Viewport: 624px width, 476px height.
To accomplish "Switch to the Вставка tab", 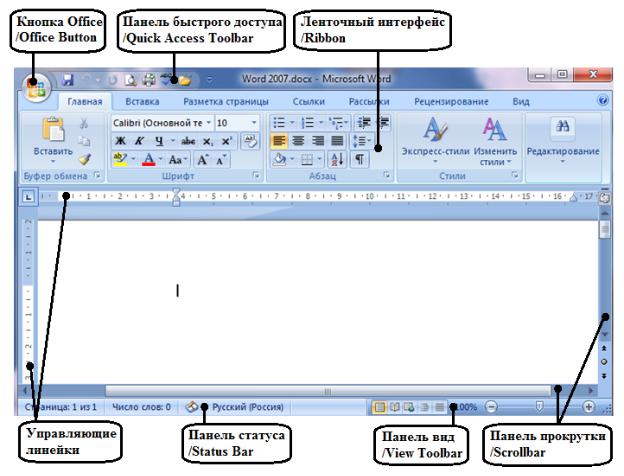I will (x=142, y=101).
